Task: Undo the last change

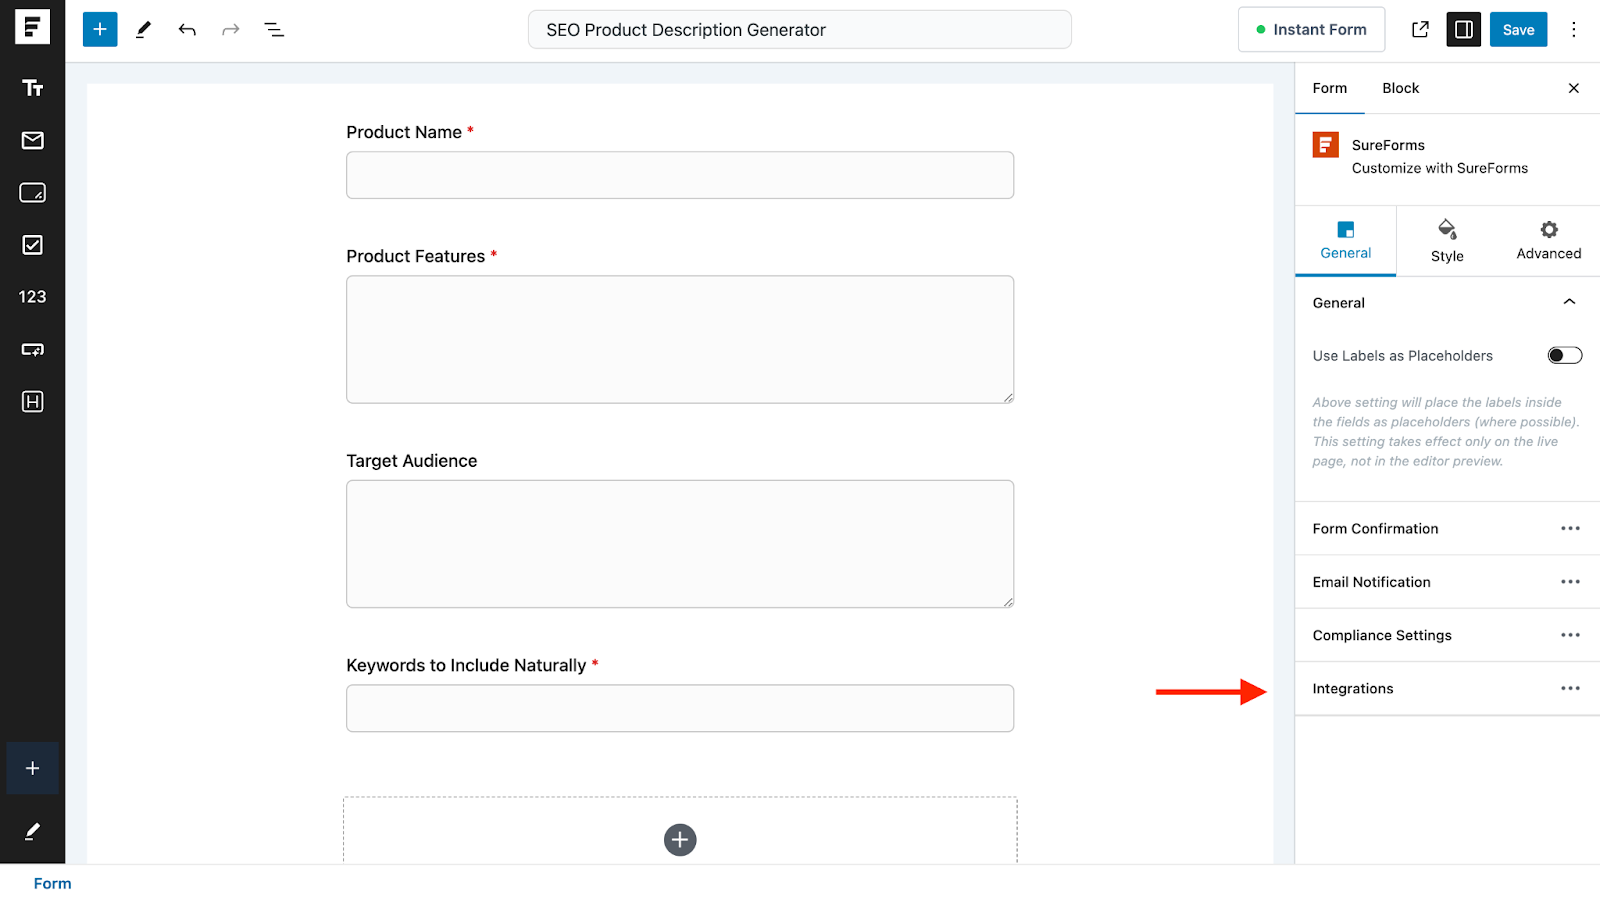Action: coord(187,29)
